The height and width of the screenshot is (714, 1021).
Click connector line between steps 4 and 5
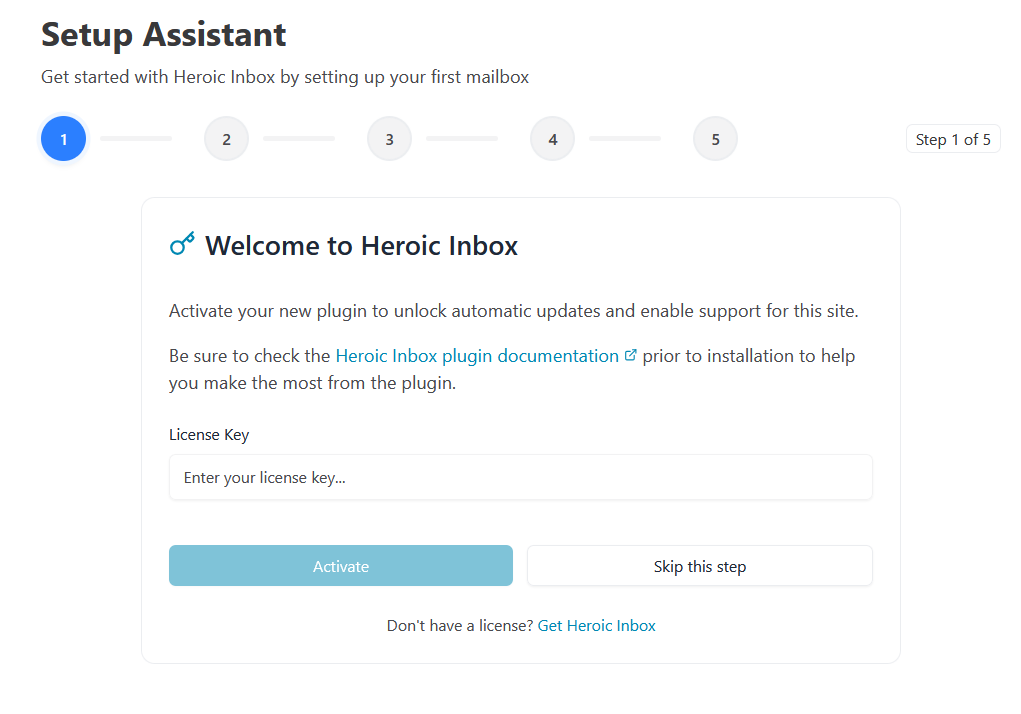tap(625, 139)
